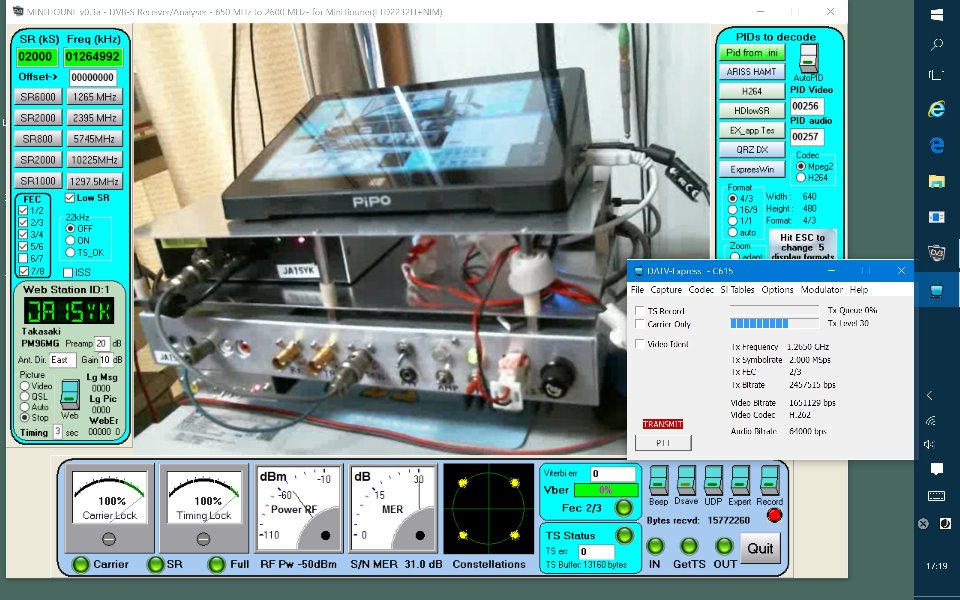
Task: Flip the Expert switch
Action: pyautogui.click(x=740, y=481)
